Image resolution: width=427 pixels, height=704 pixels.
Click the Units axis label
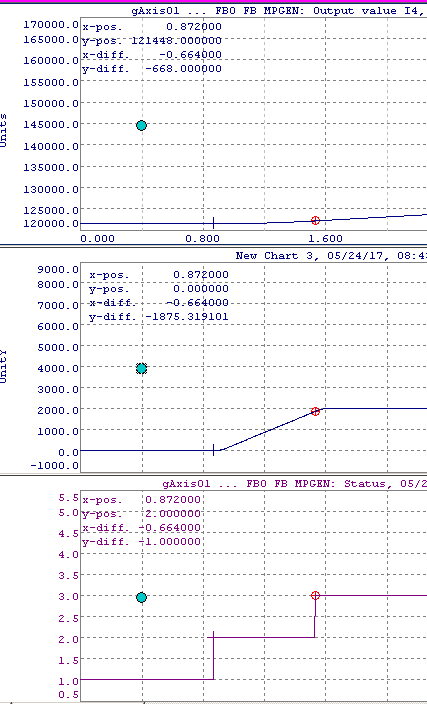[4, 131]
